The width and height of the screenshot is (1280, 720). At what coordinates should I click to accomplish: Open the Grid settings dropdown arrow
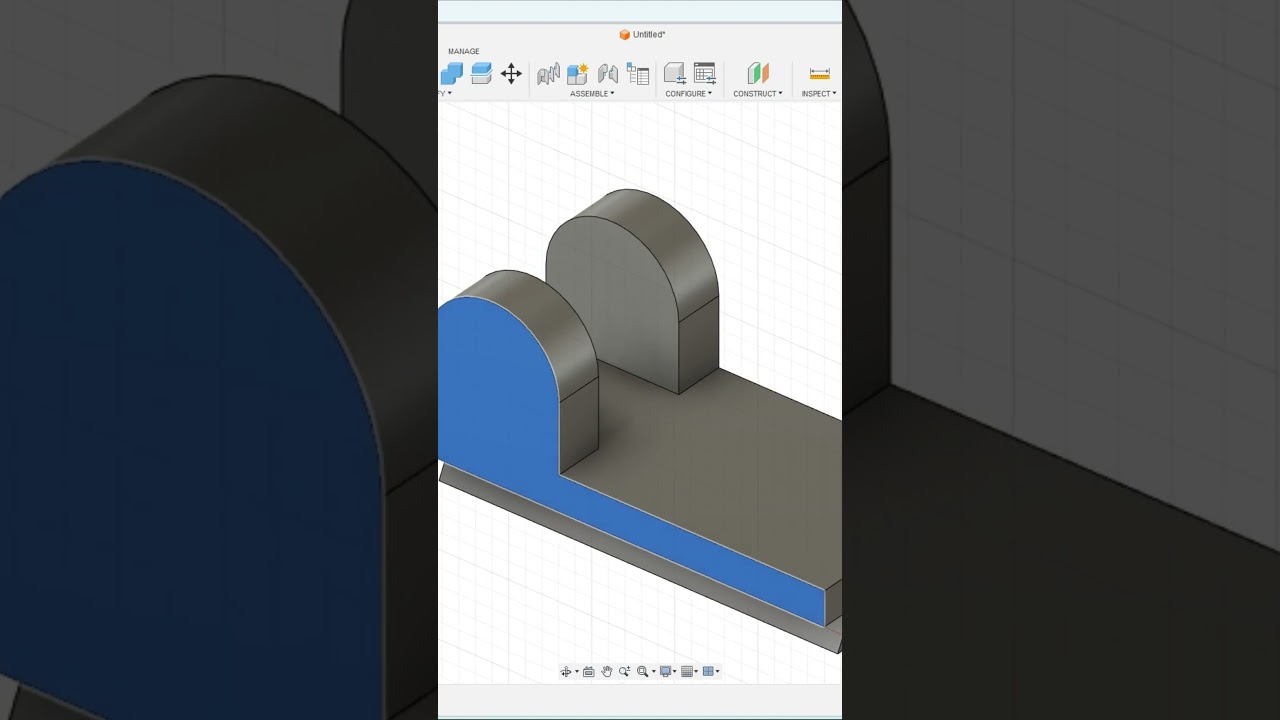click(x=696, y=672)
